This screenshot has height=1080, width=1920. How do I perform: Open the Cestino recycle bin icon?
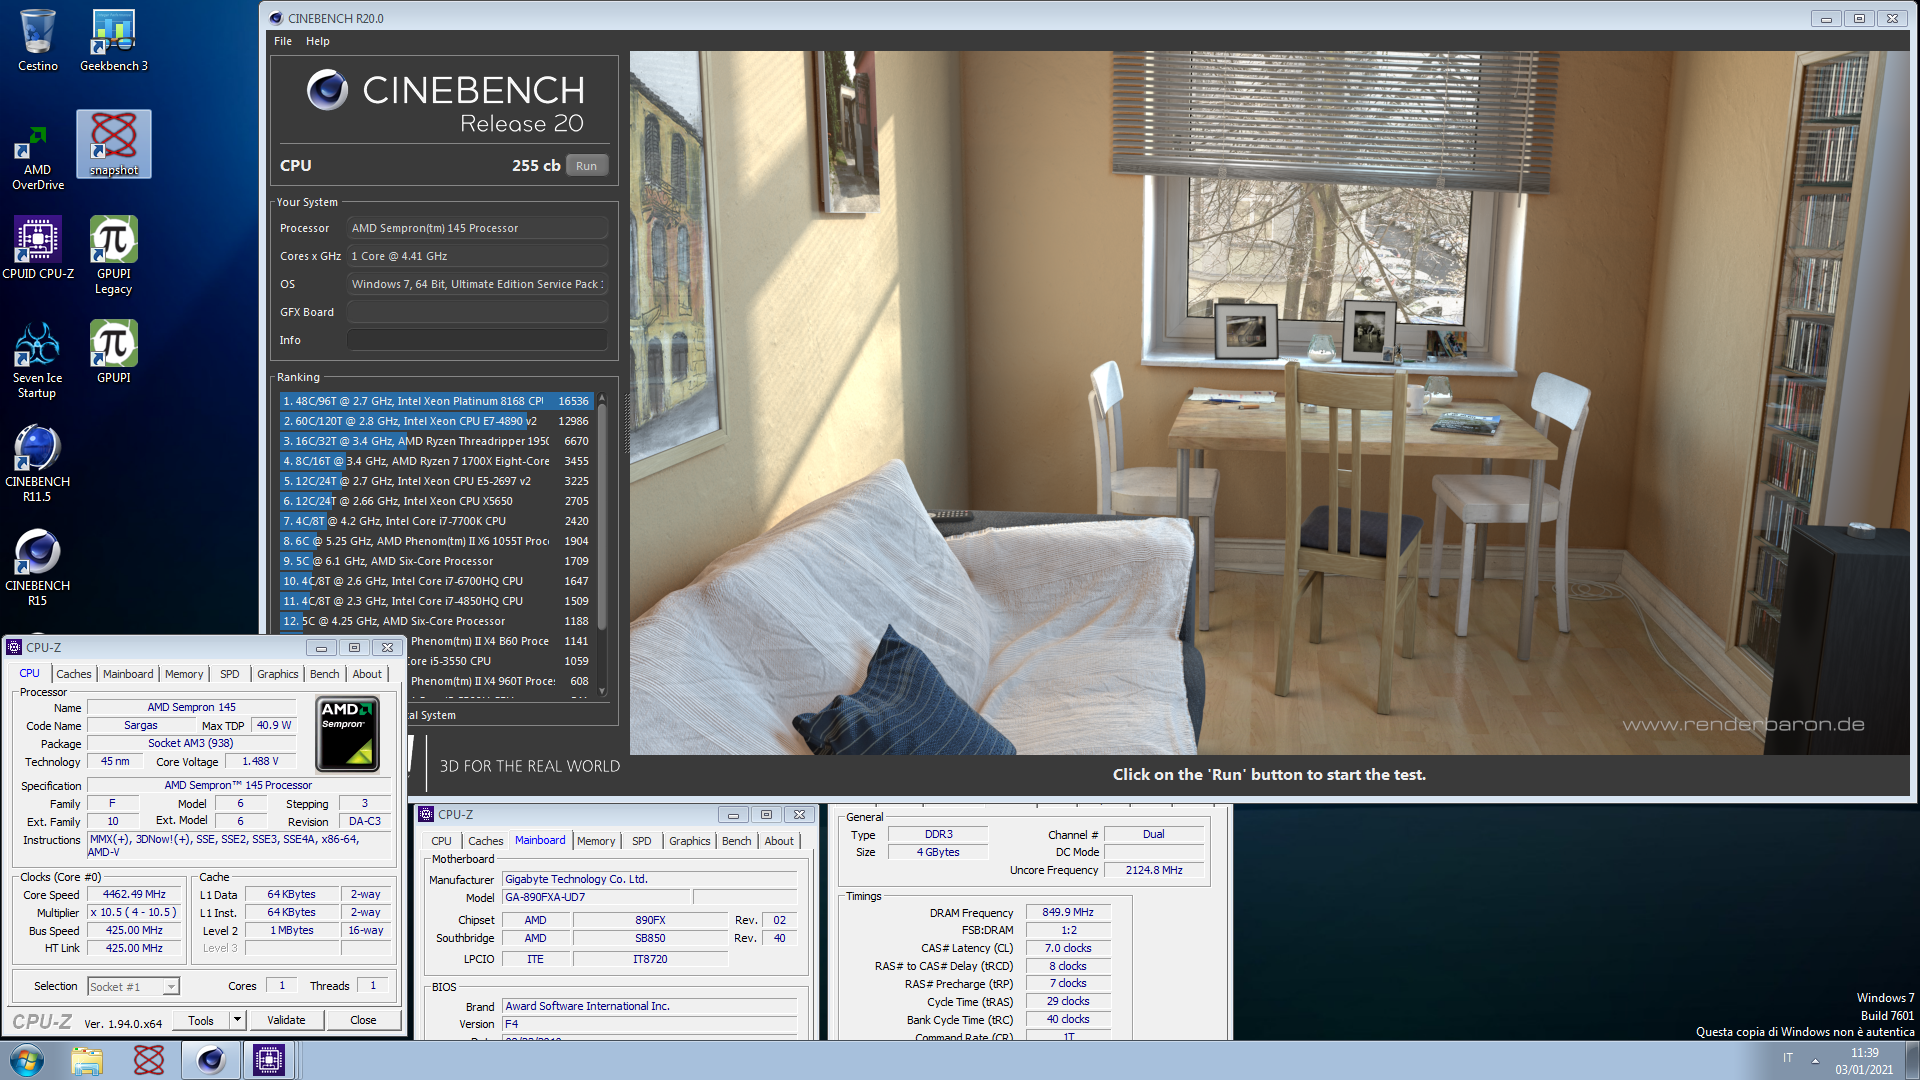pyautogui.click(x=38, y=41)
